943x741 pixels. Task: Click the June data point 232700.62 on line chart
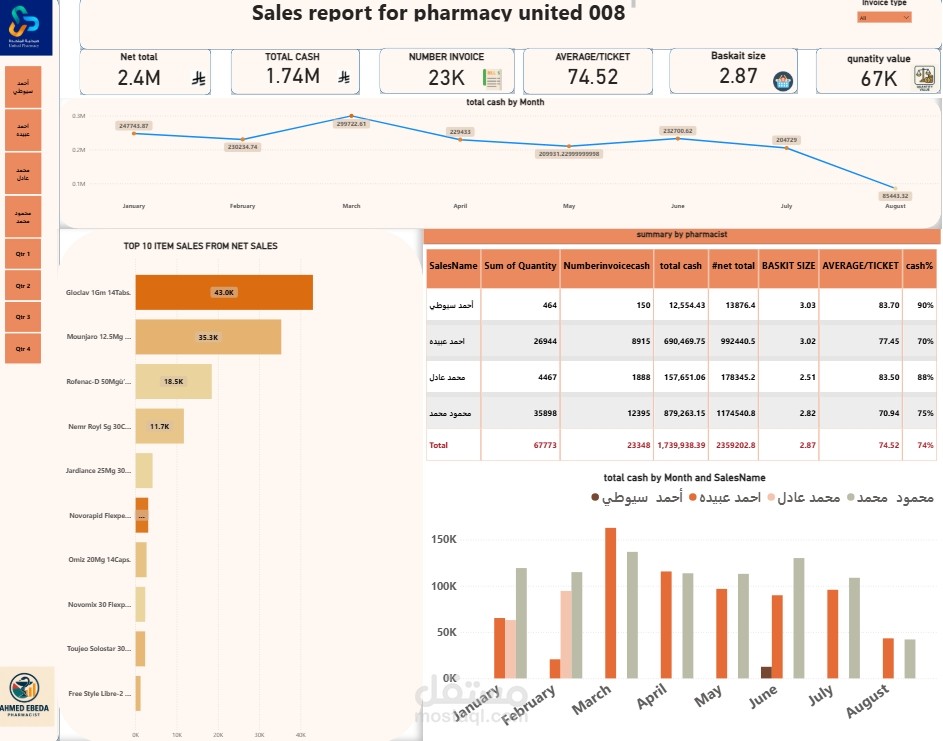(678, 138)
